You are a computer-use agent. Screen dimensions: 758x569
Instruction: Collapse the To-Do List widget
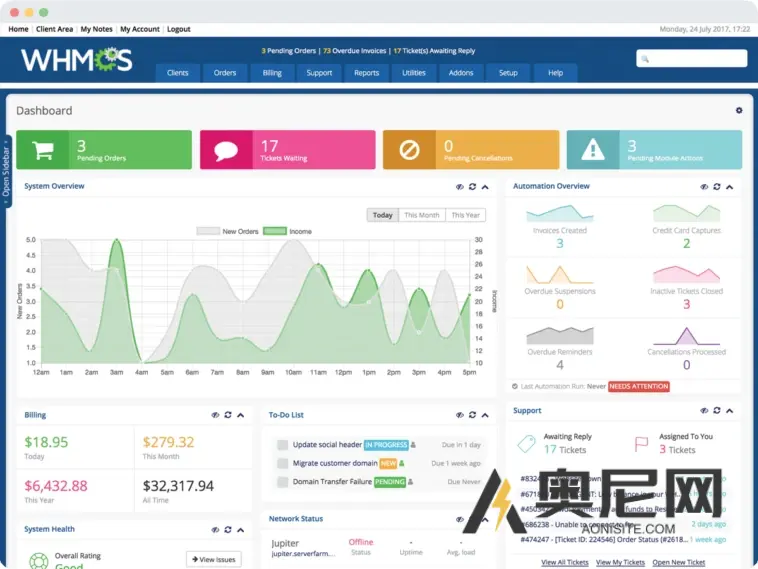point(485,415)
